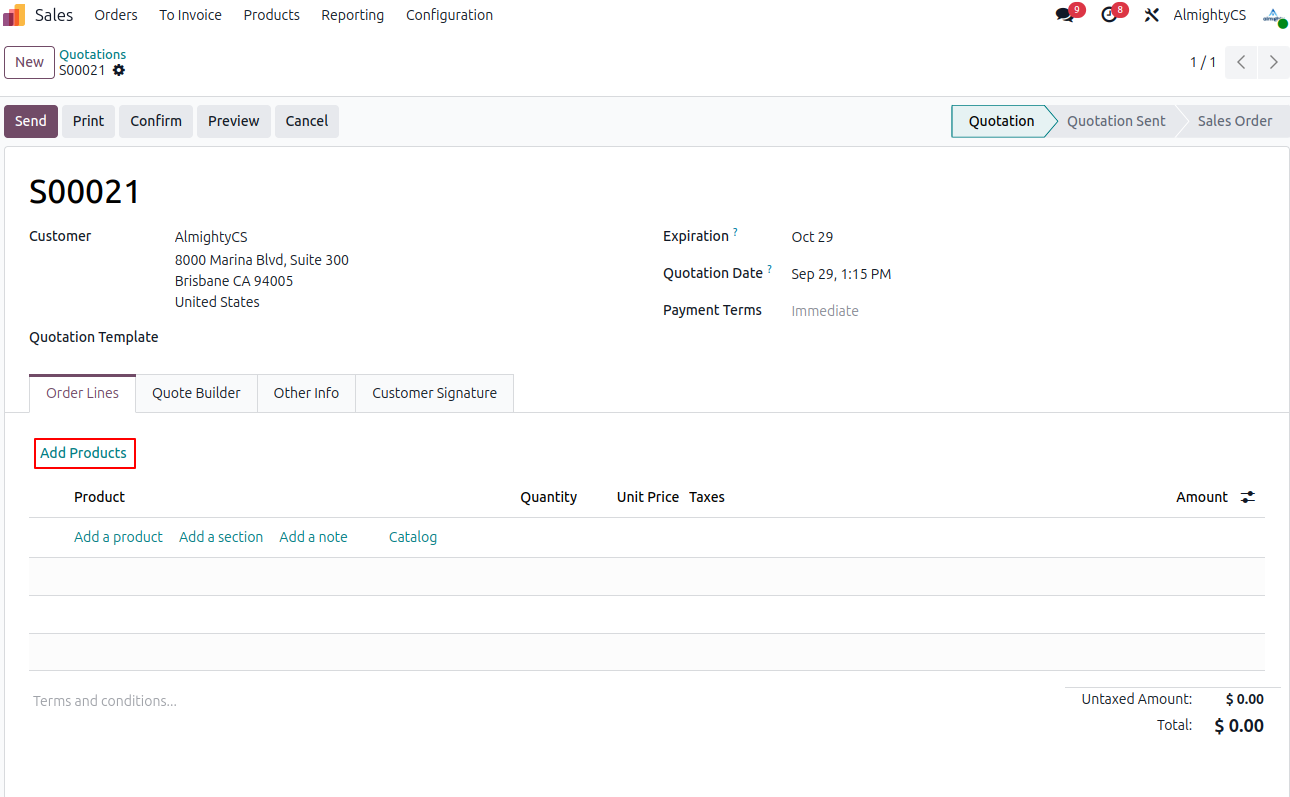This screenshot has height=797, width=1290.
Task: Click the Send button
Action: click(x=31, y=121)
